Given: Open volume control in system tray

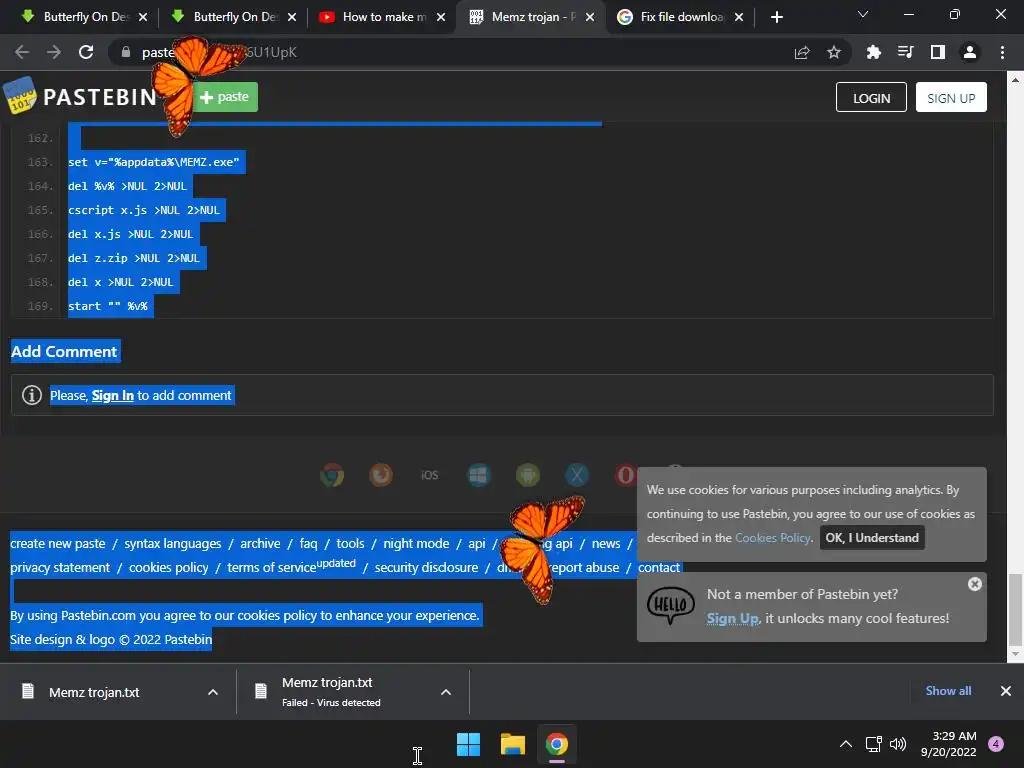Looking at the screenshot, I should pyautogui.click(x=898, y=744).
